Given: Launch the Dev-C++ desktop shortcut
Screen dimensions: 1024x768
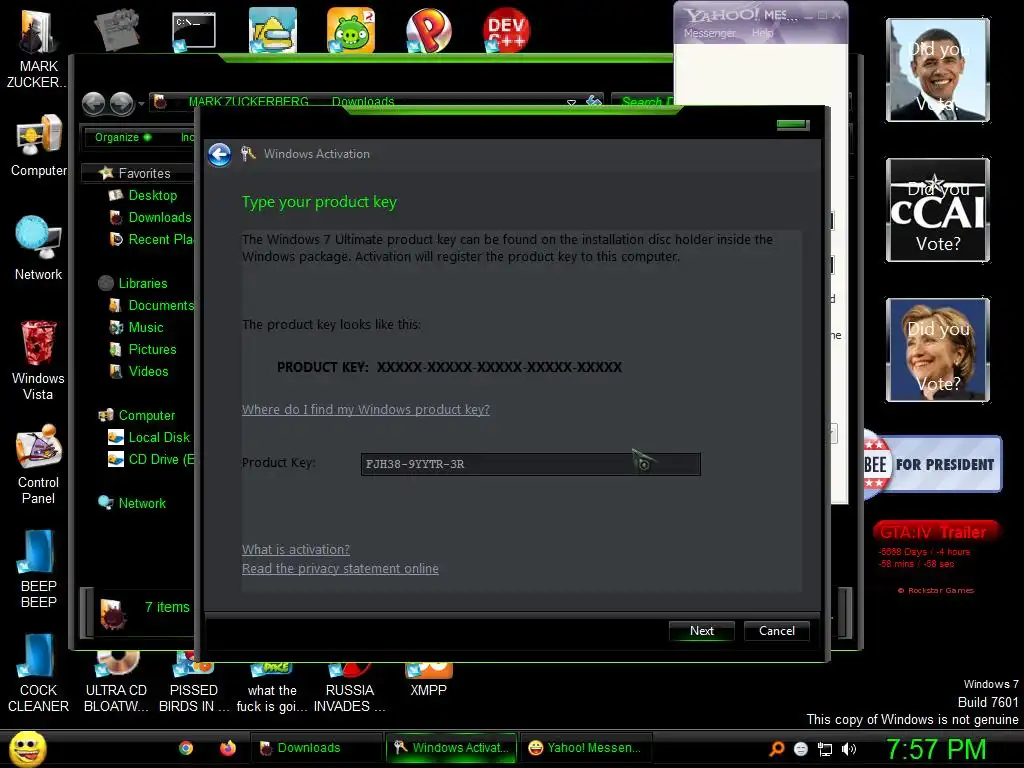Looking at the screenshot, I should point(506,30).
